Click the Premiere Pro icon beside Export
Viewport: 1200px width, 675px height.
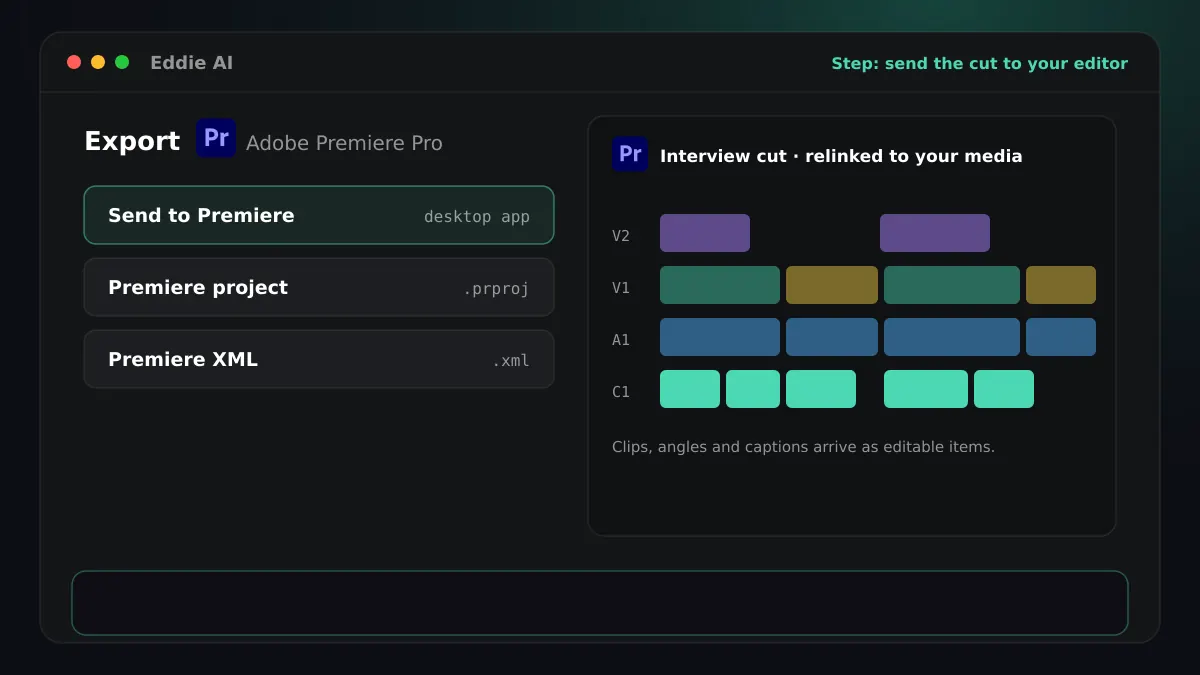tap(216, 138)
